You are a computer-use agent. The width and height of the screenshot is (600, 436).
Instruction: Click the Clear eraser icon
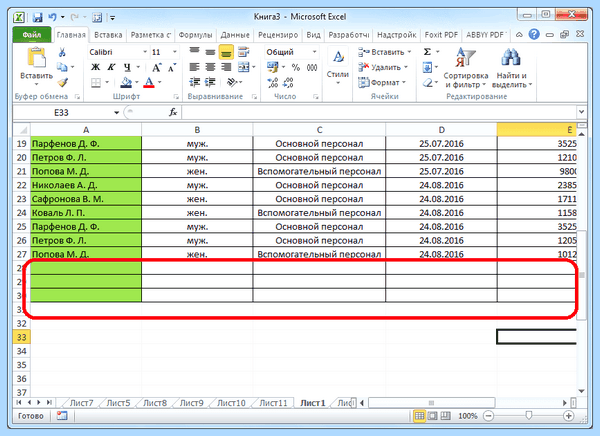(427, 82)
